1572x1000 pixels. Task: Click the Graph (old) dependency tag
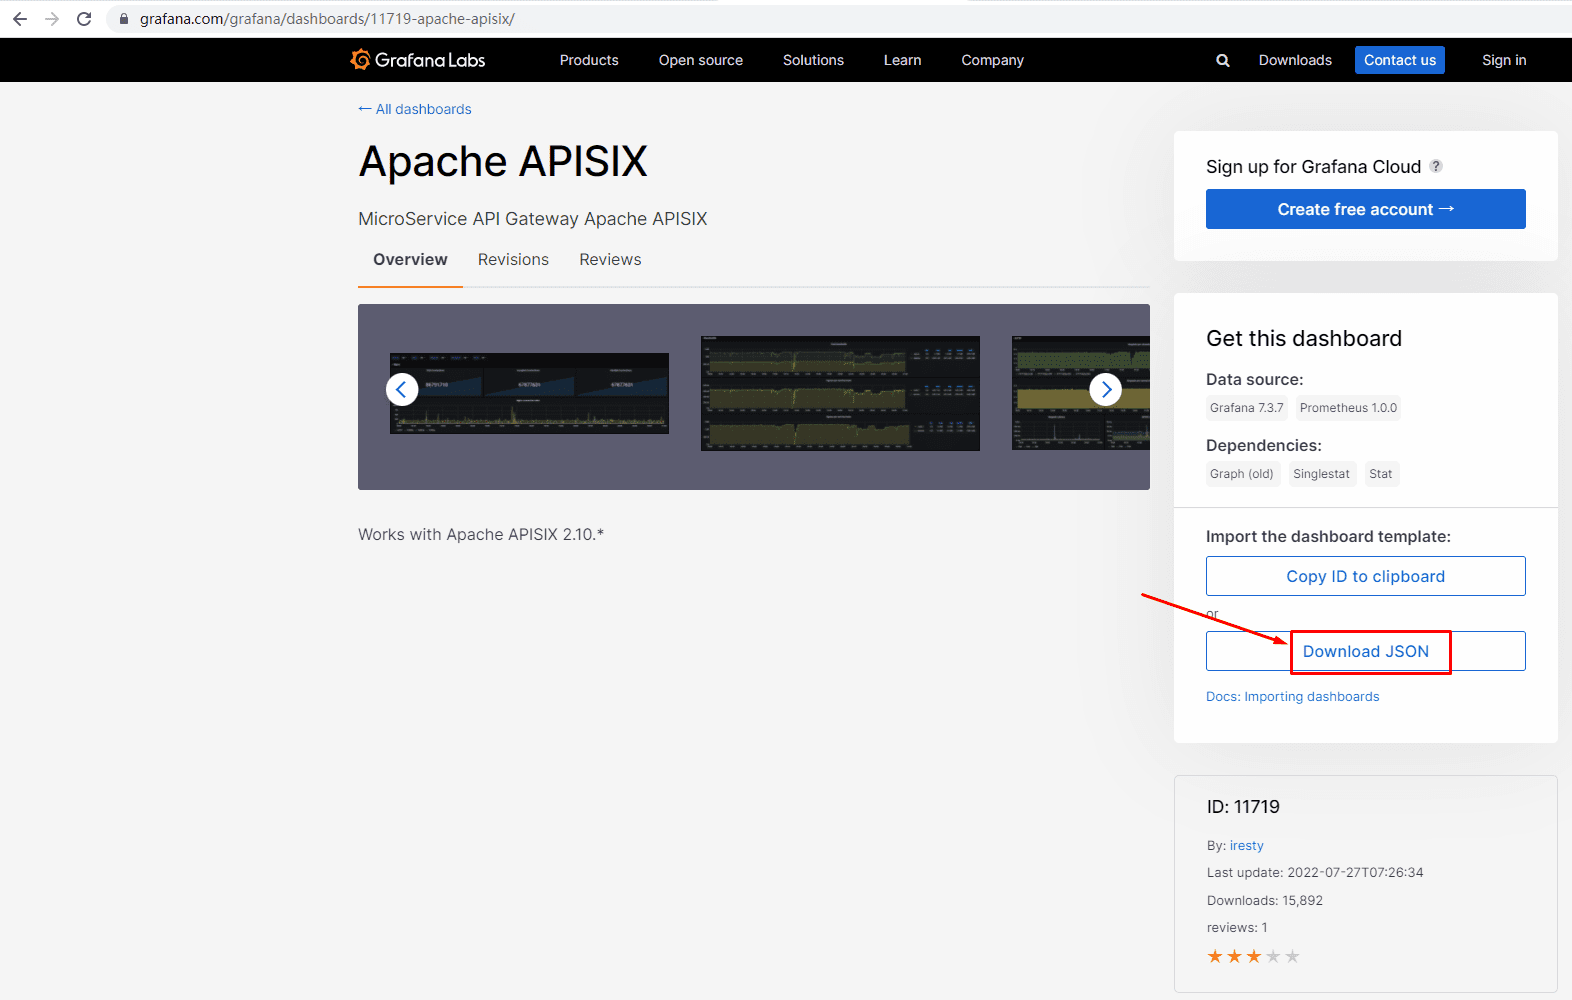(1242, 474)
